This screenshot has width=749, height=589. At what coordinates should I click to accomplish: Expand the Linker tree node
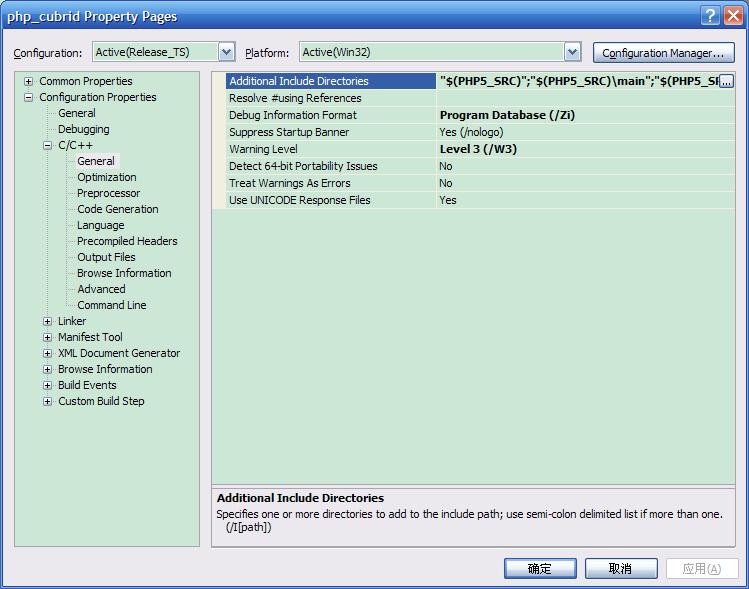(48, 321)
